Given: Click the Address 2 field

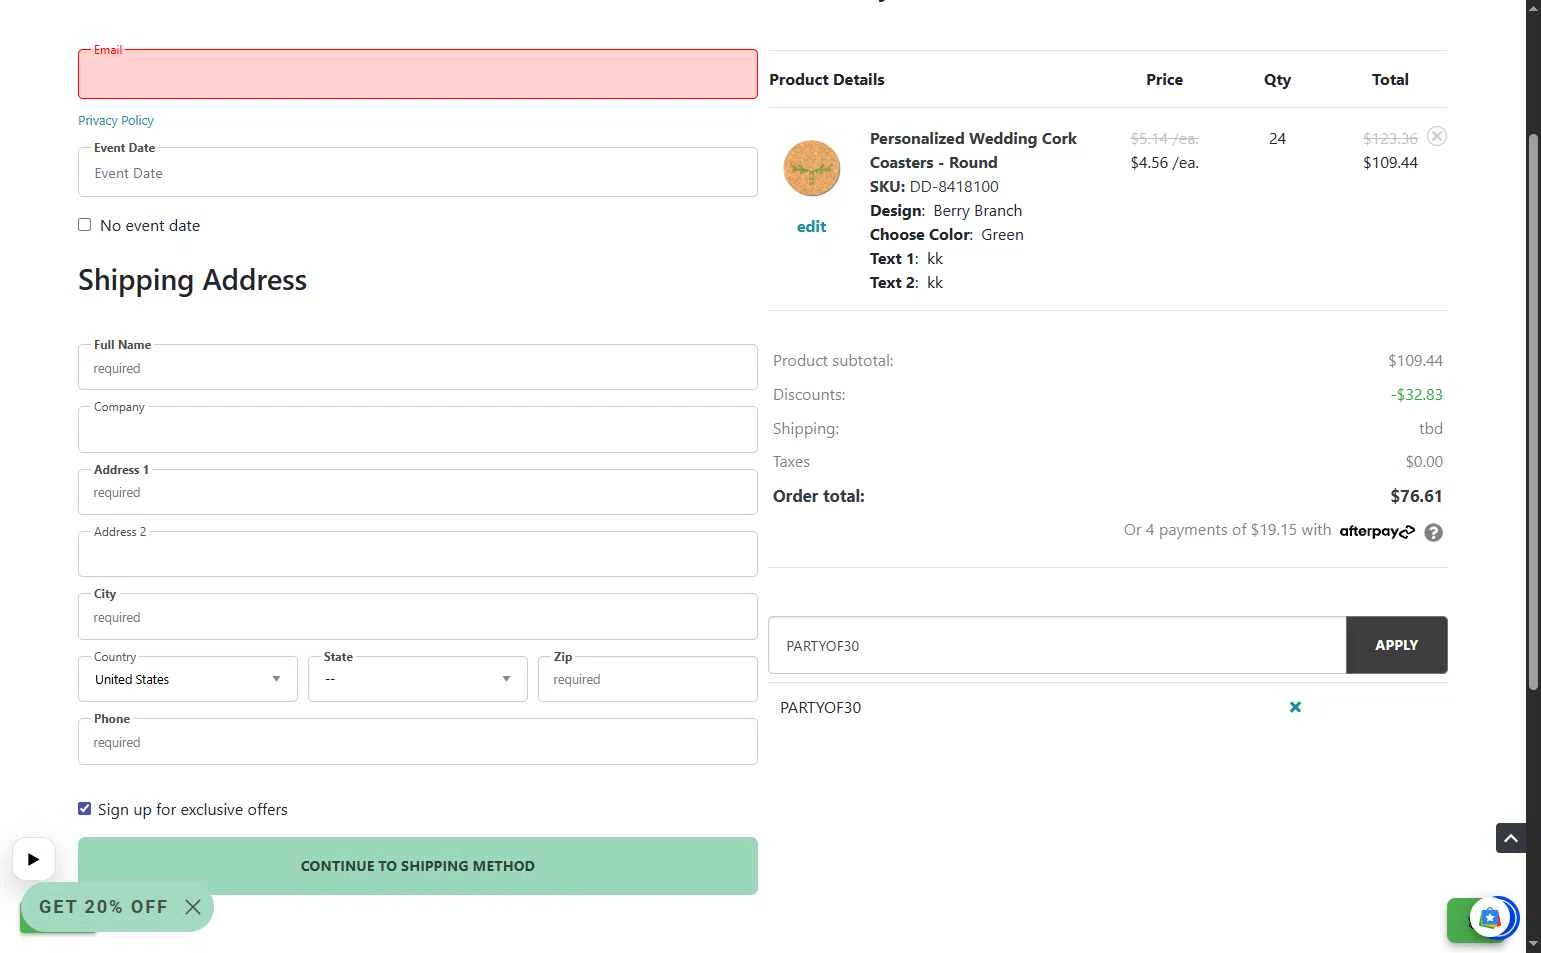Looking at the screenshot, I should [418, 554].
